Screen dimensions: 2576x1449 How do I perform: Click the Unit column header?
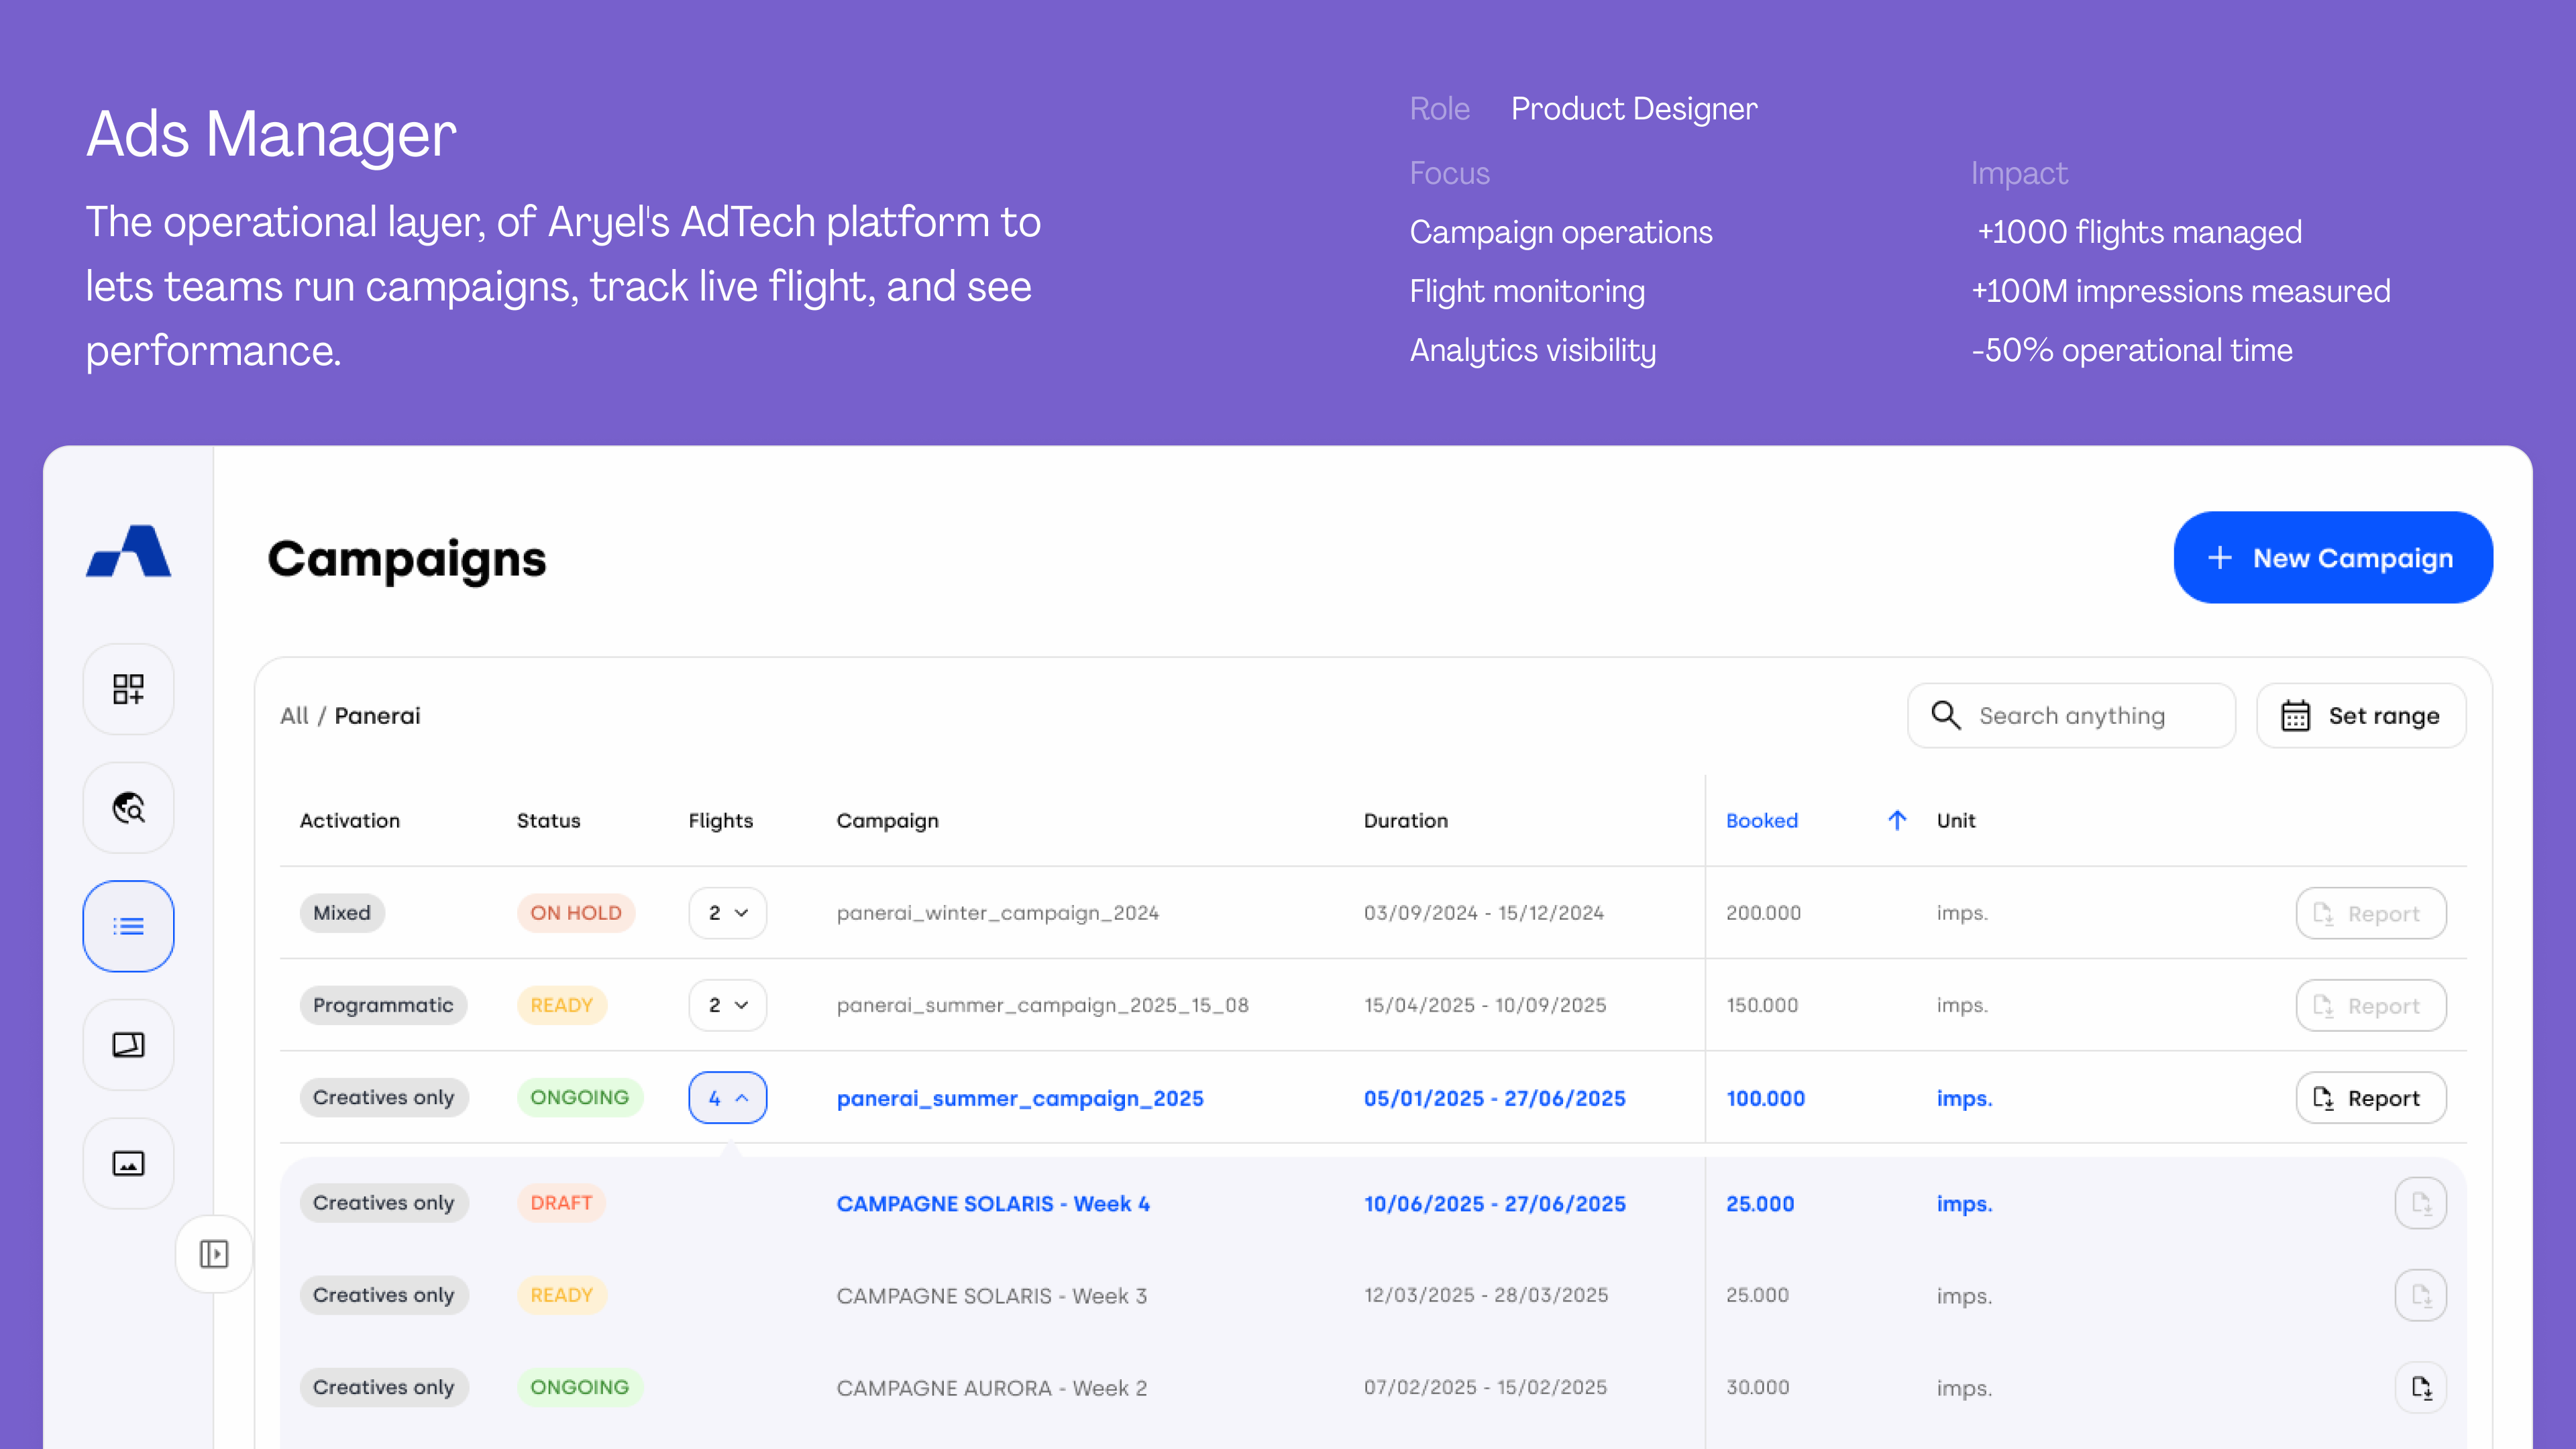[x=1956, y=820]
